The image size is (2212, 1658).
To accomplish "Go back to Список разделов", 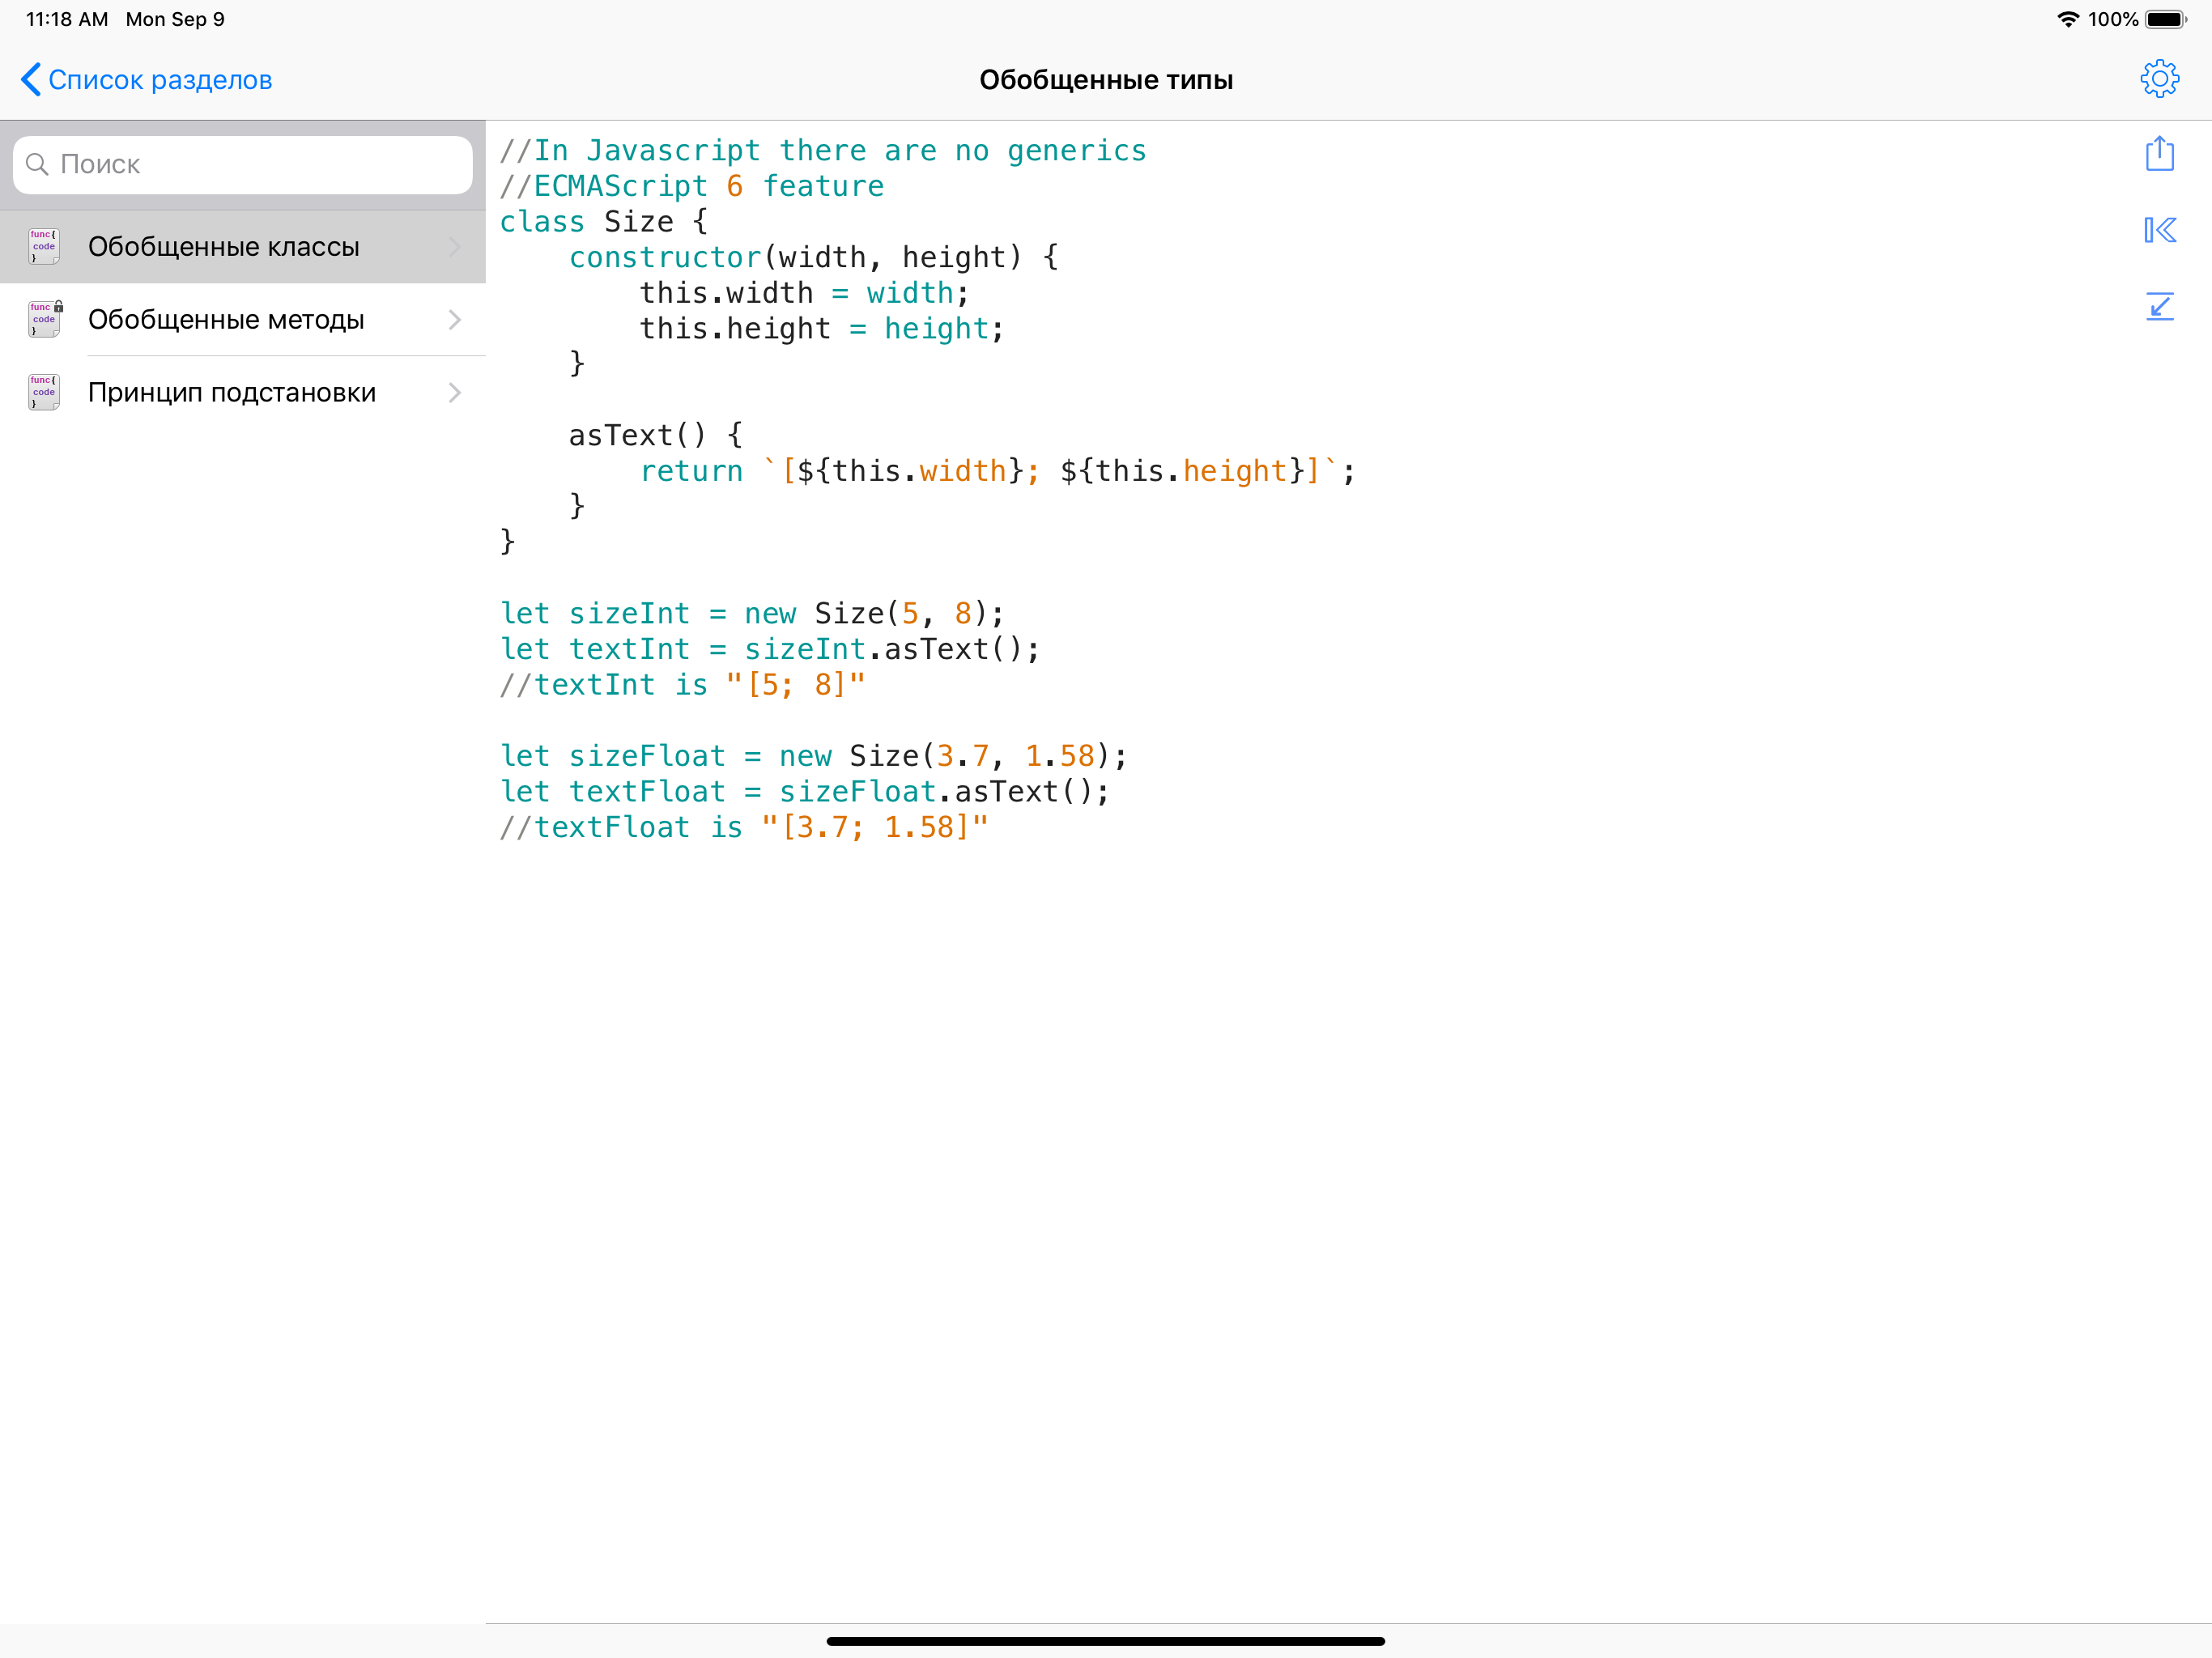I will [x=160, y=80].
